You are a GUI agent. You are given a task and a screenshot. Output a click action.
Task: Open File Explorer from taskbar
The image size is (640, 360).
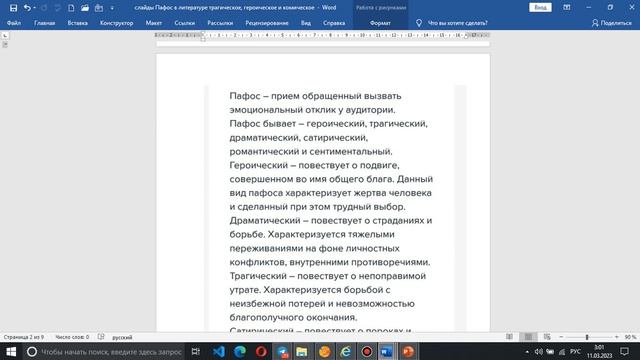(x=302, y=351)
